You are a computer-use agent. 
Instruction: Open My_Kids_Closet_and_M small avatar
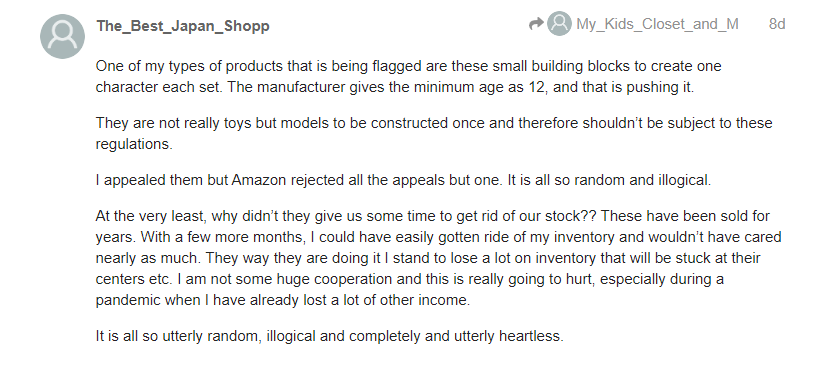[559, 24]
